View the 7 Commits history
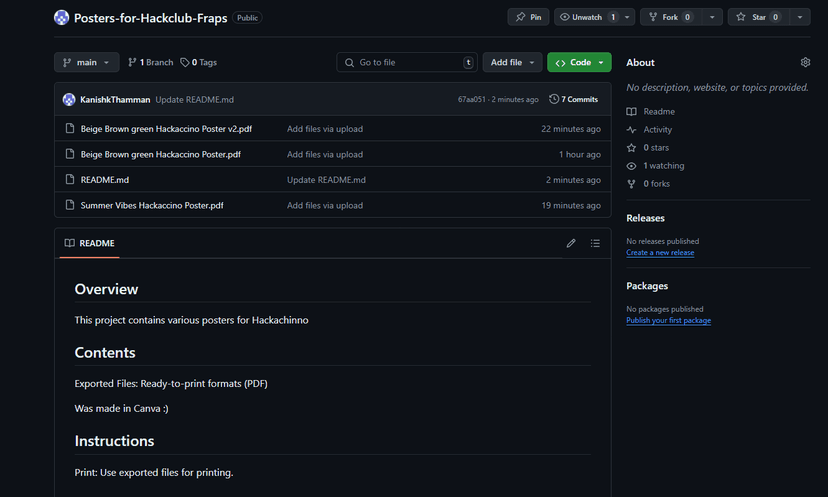 click(x=573, y=99)
